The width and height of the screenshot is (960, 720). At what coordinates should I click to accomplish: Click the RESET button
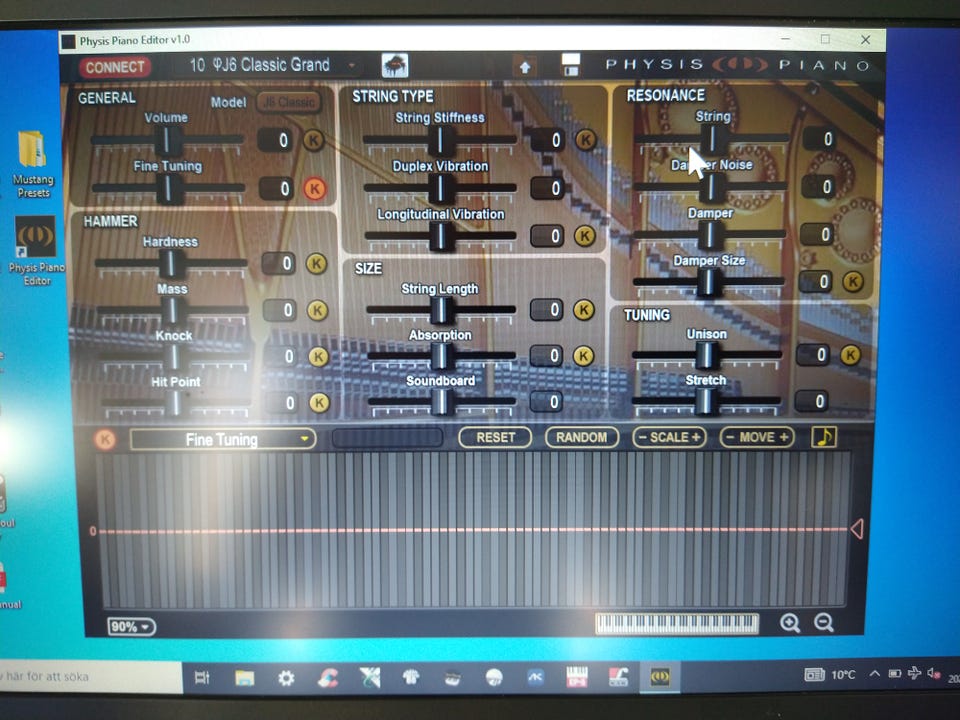495,438
